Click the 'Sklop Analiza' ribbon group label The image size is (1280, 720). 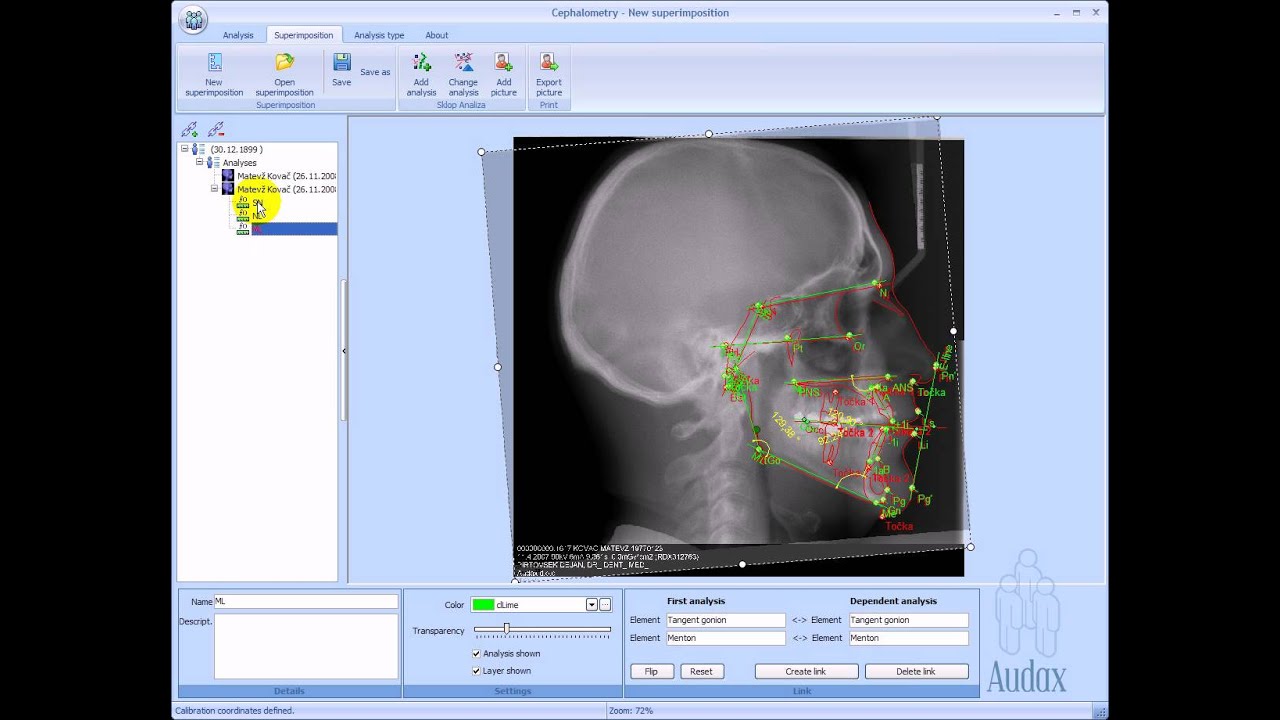pos(461,105)
